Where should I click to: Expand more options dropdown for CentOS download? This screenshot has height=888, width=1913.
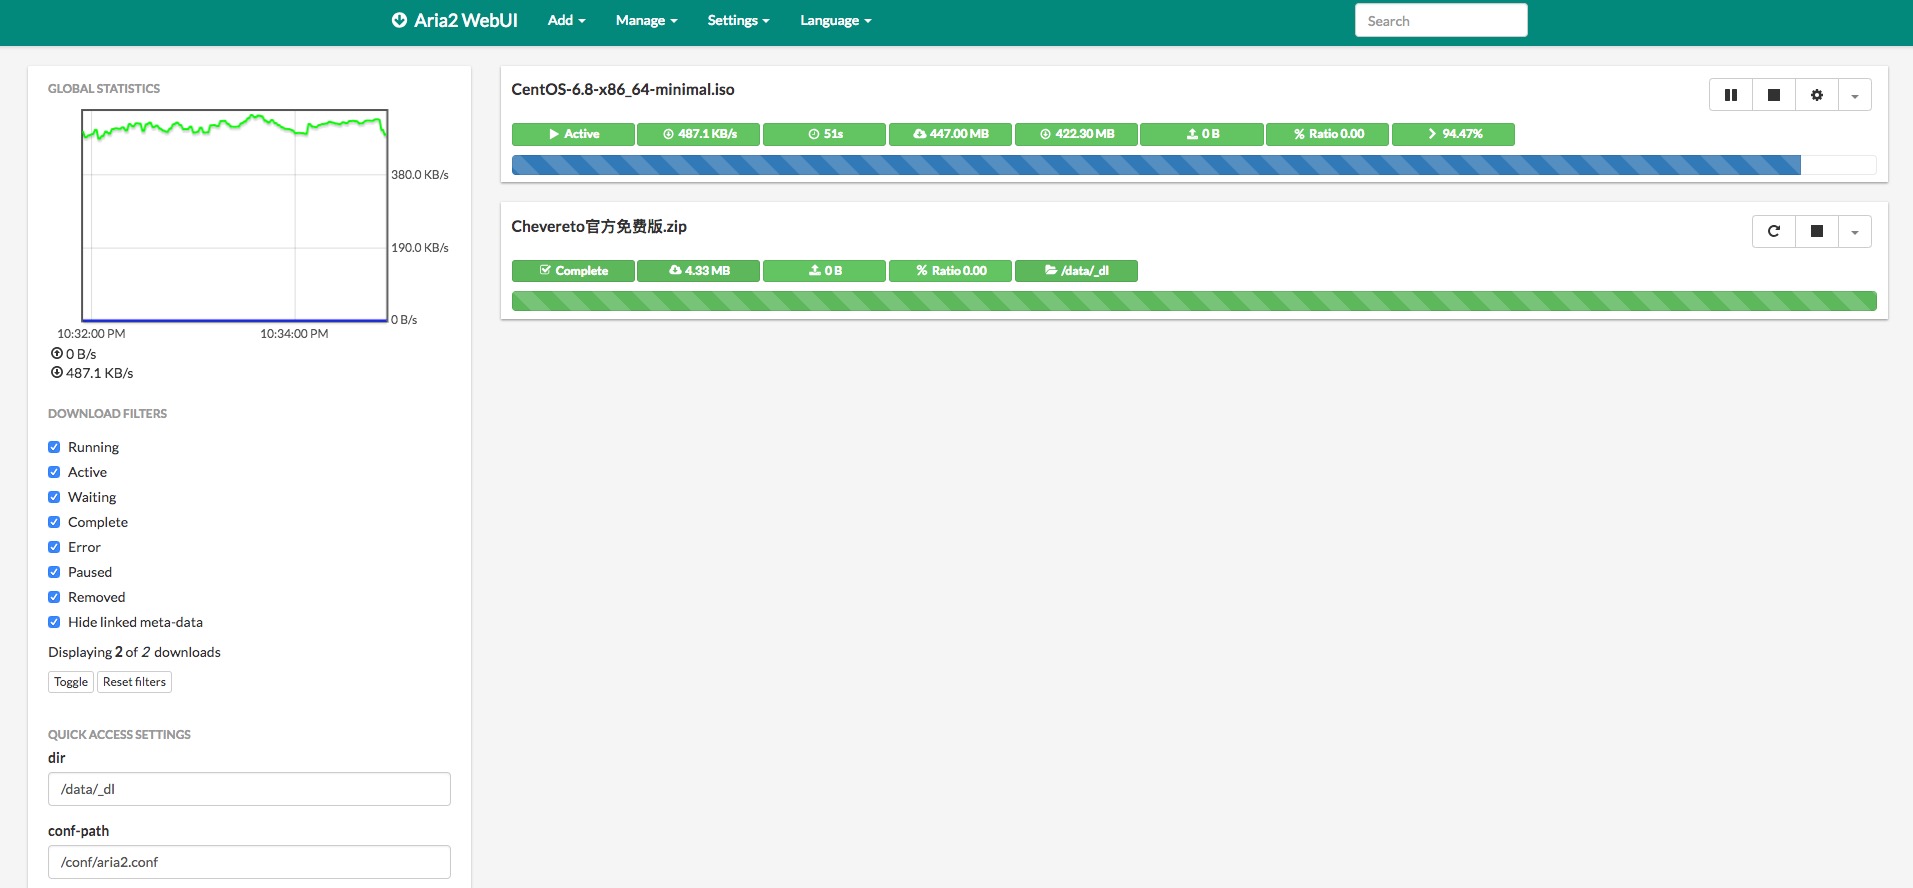tap(1854, 95)
